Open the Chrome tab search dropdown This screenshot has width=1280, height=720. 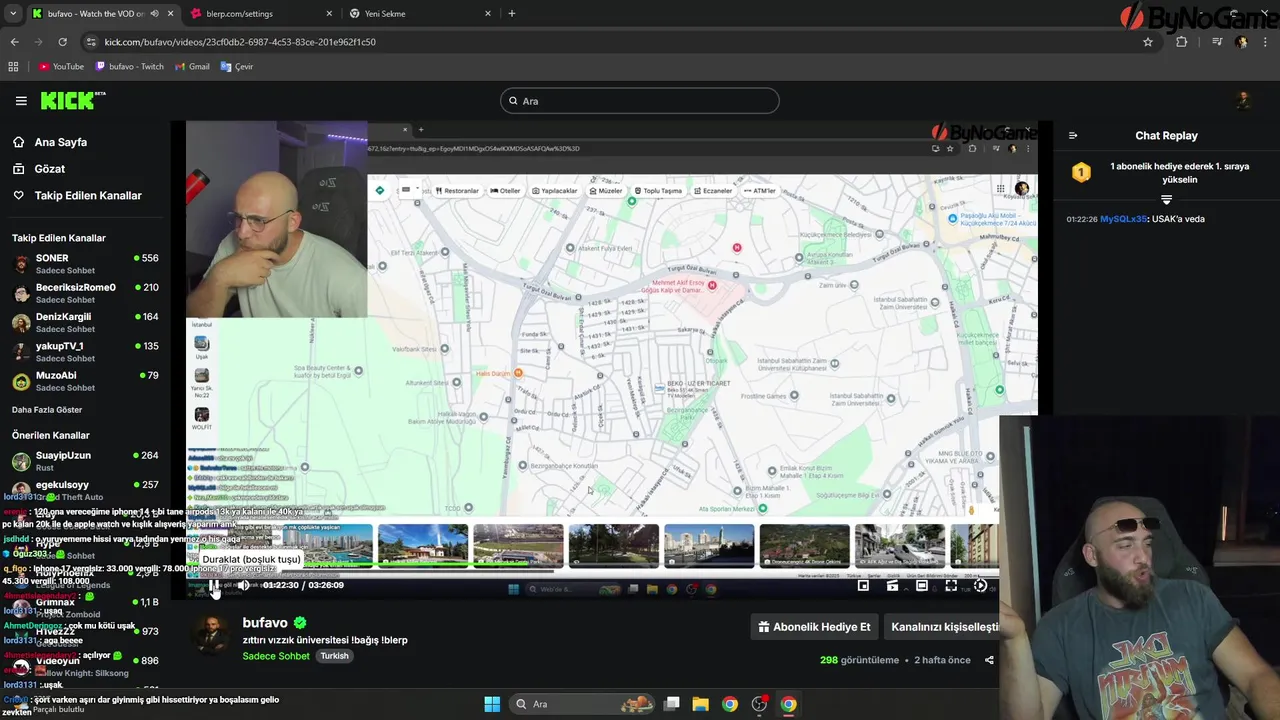13,14
